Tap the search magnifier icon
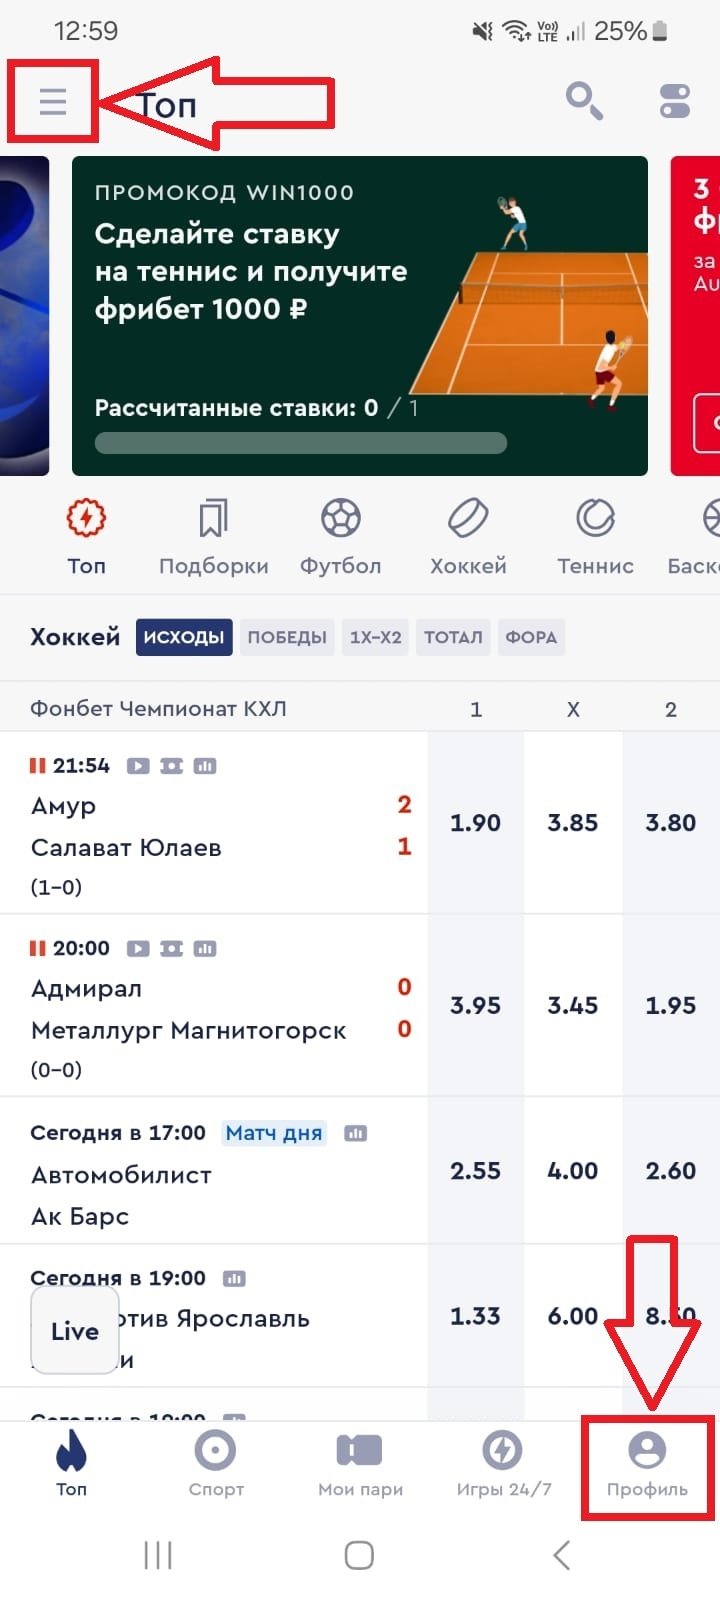 [584, 101]
